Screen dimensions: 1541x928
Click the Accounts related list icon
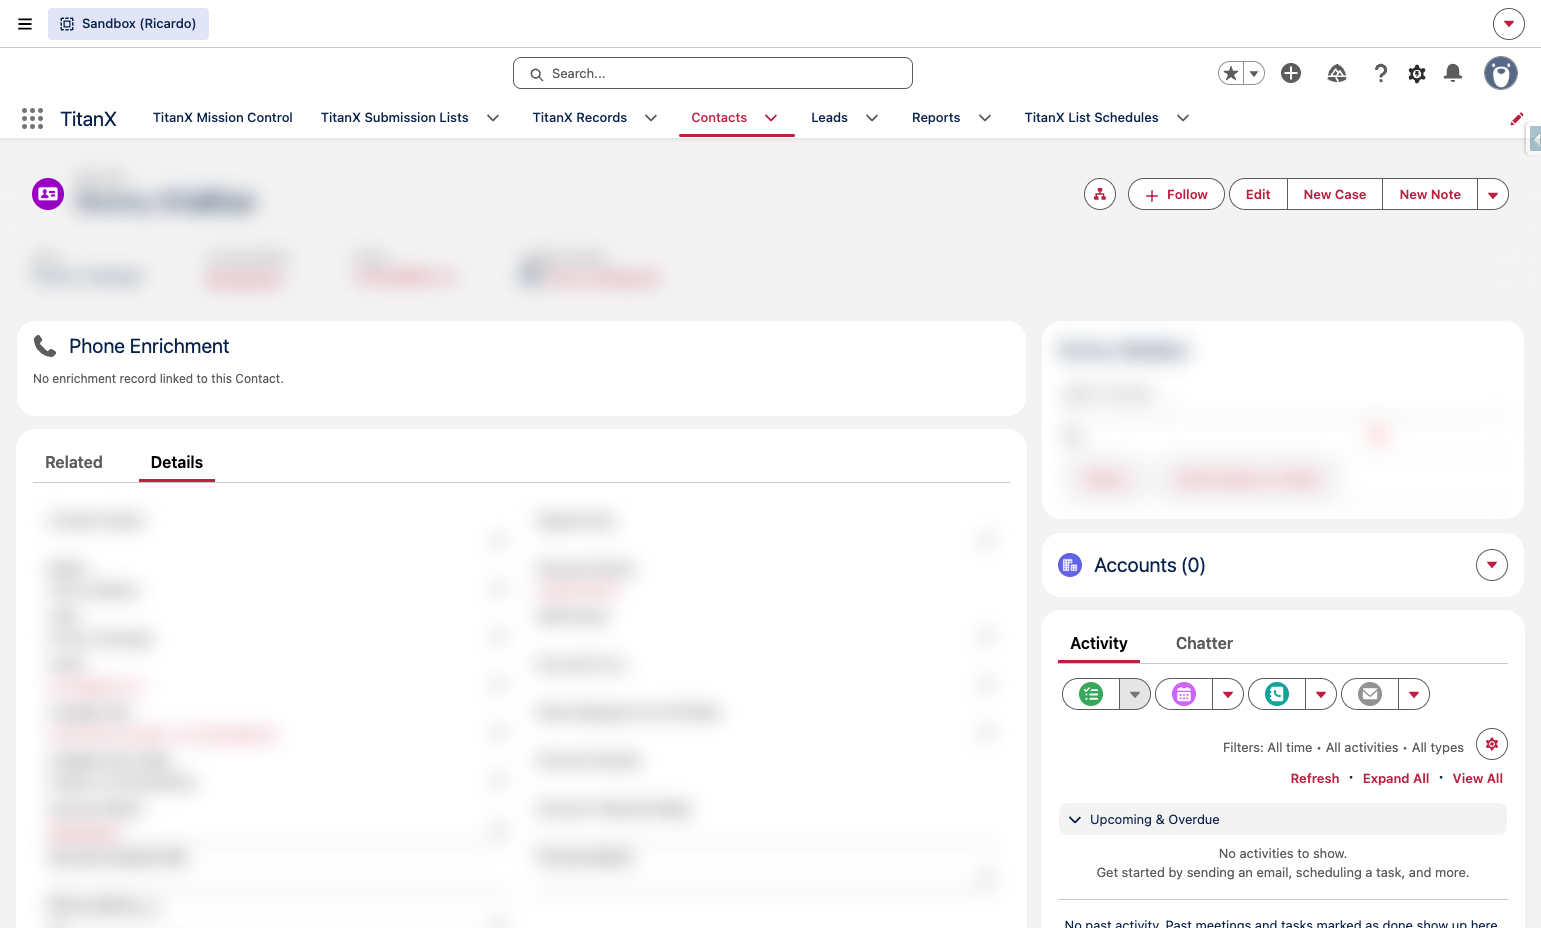pos(1070,565)
